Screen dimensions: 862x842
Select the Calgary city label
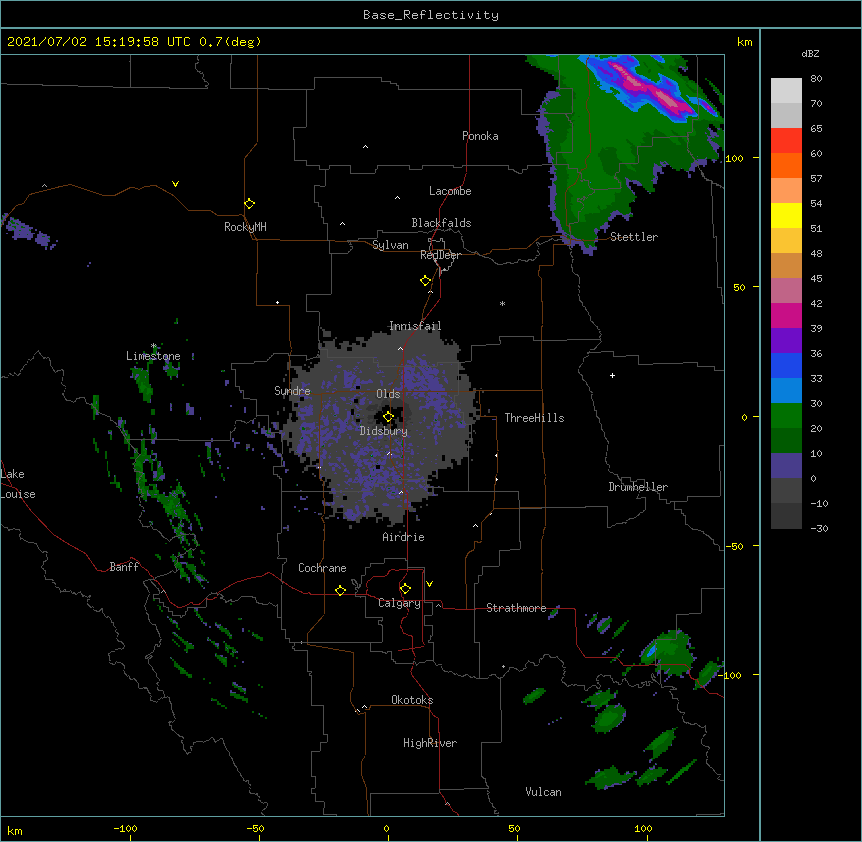(x=399, y=603)
